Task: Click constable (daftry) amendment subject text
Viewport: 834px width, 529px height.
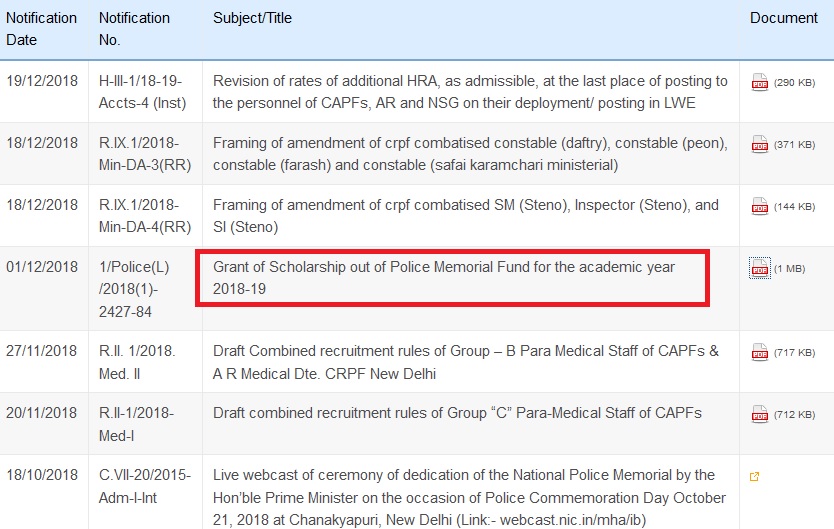Action: (x=470, y=153)
